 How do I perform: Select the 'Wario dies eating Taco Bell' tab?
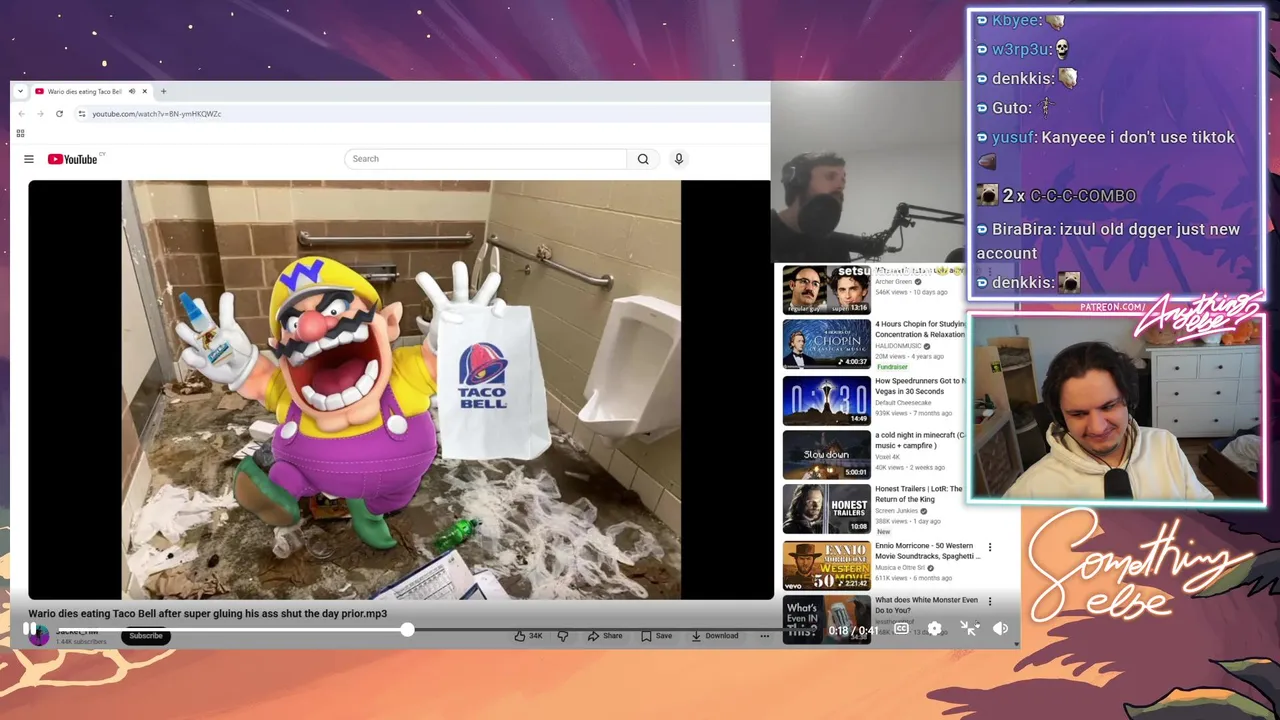point(85,91)
